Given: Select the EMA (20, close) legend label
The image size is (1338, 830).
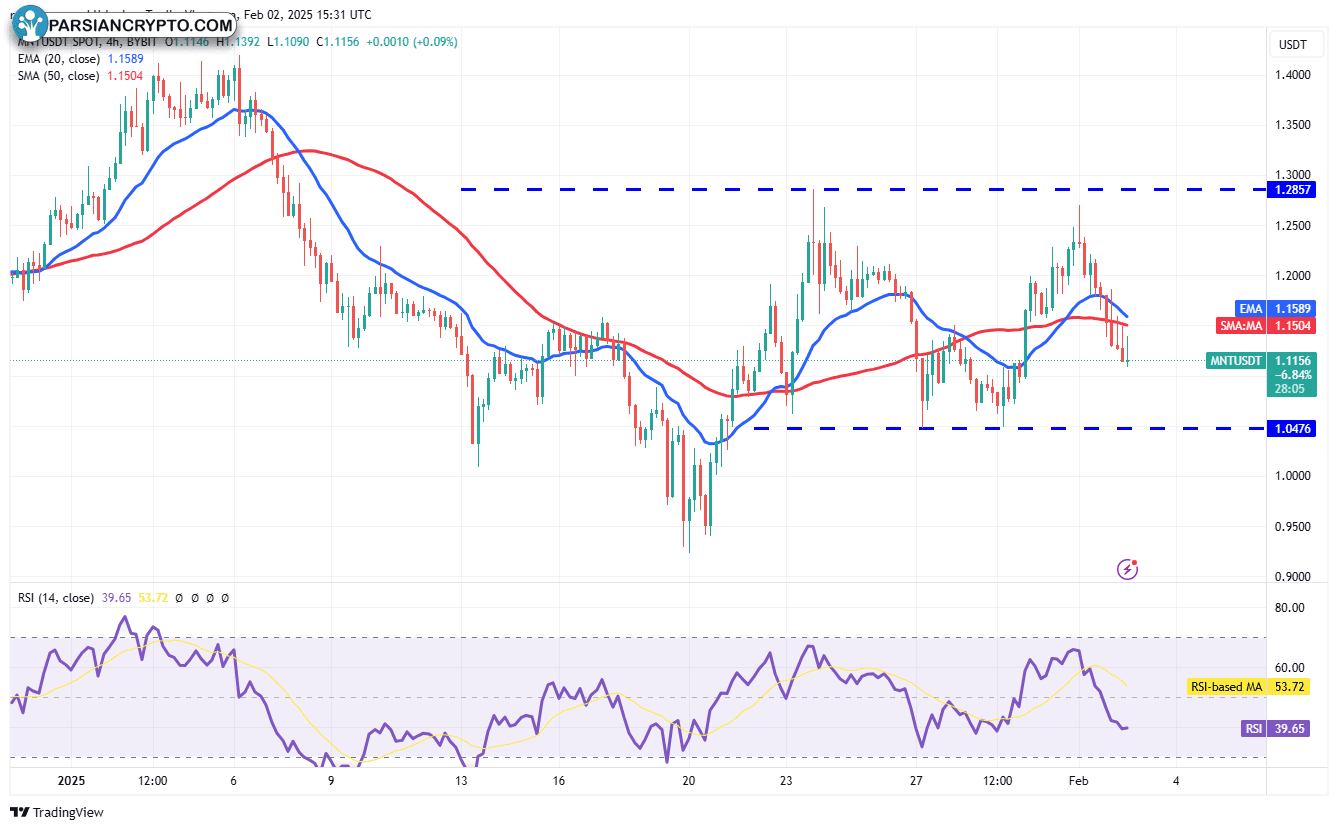Looking at the screenshot, I should coord(58,60).
